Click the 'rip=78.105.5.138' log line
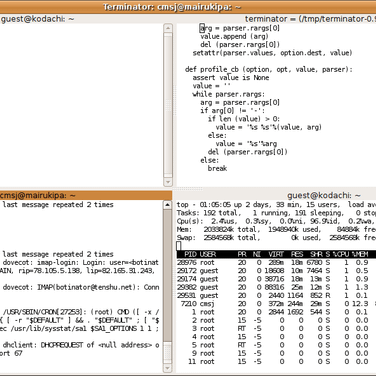376x376 pixels. click(78, 271)
